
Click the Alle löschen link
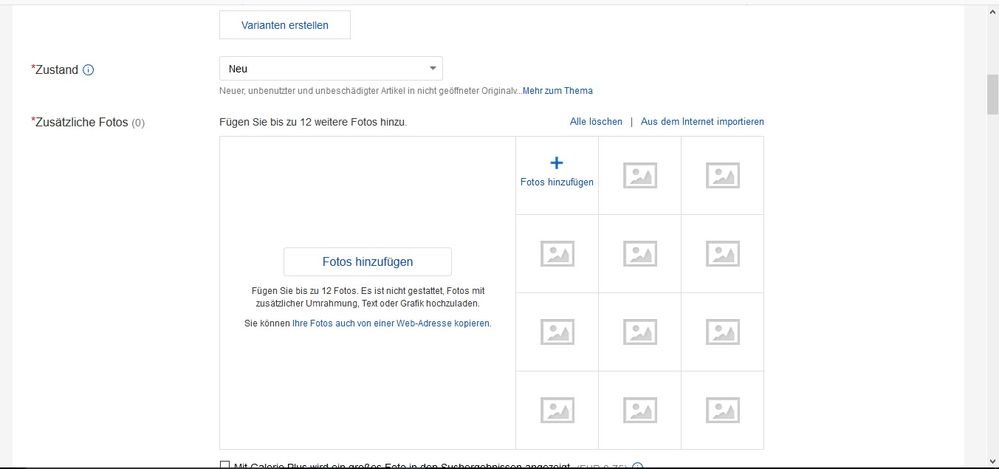pyautogui.click(x=596, y=122)
